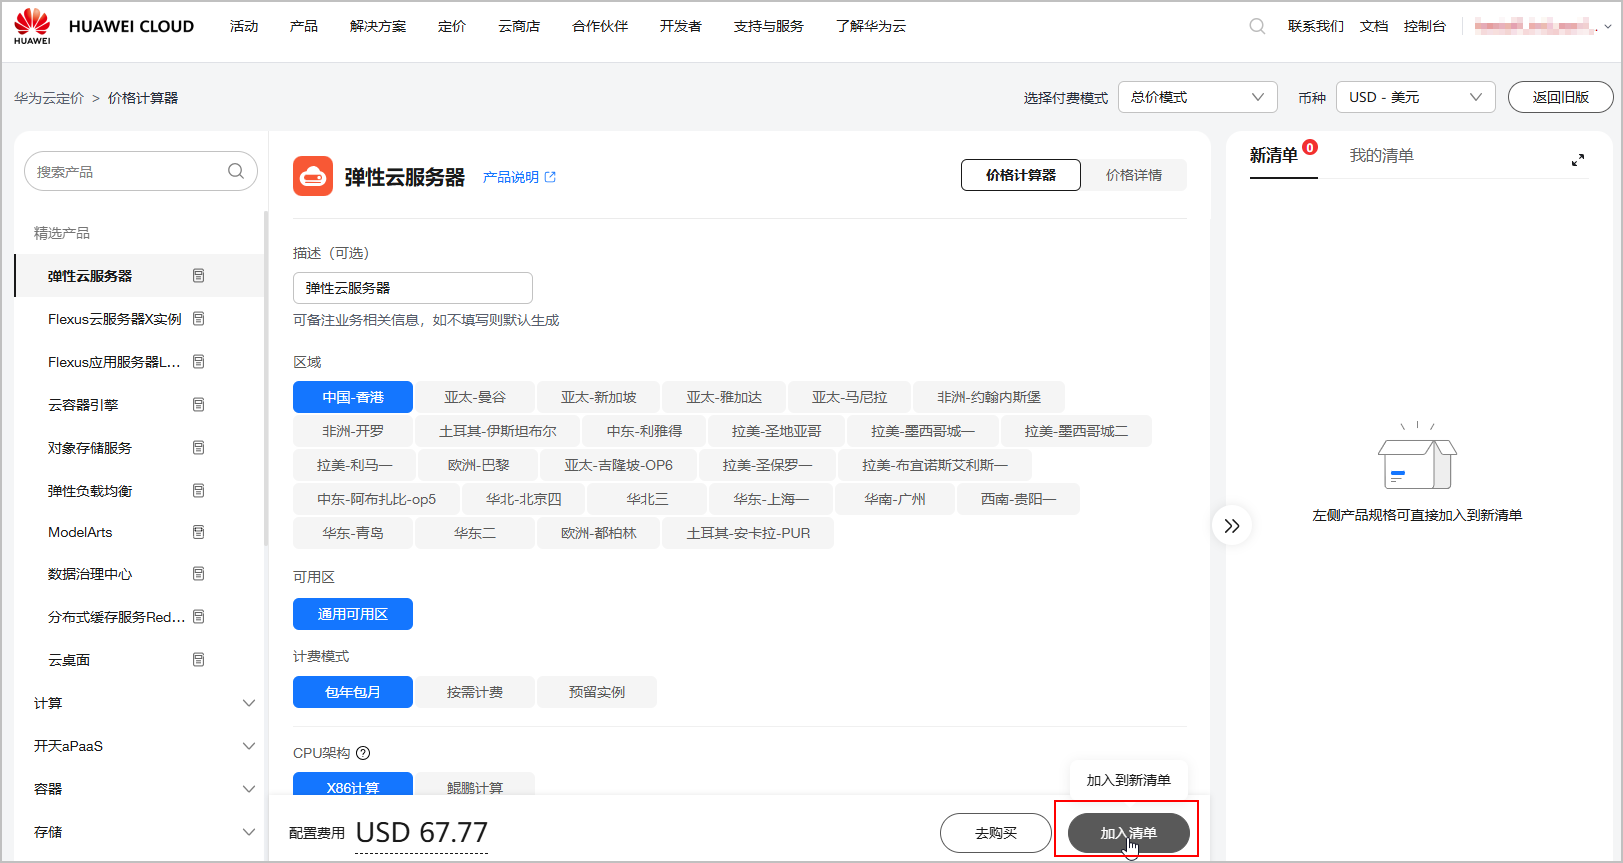Image resolution: width=1623 pixels, height=863 pixels.
Task: Click calculator icon beside 弹性负载均衡
Action: (198, 491)
